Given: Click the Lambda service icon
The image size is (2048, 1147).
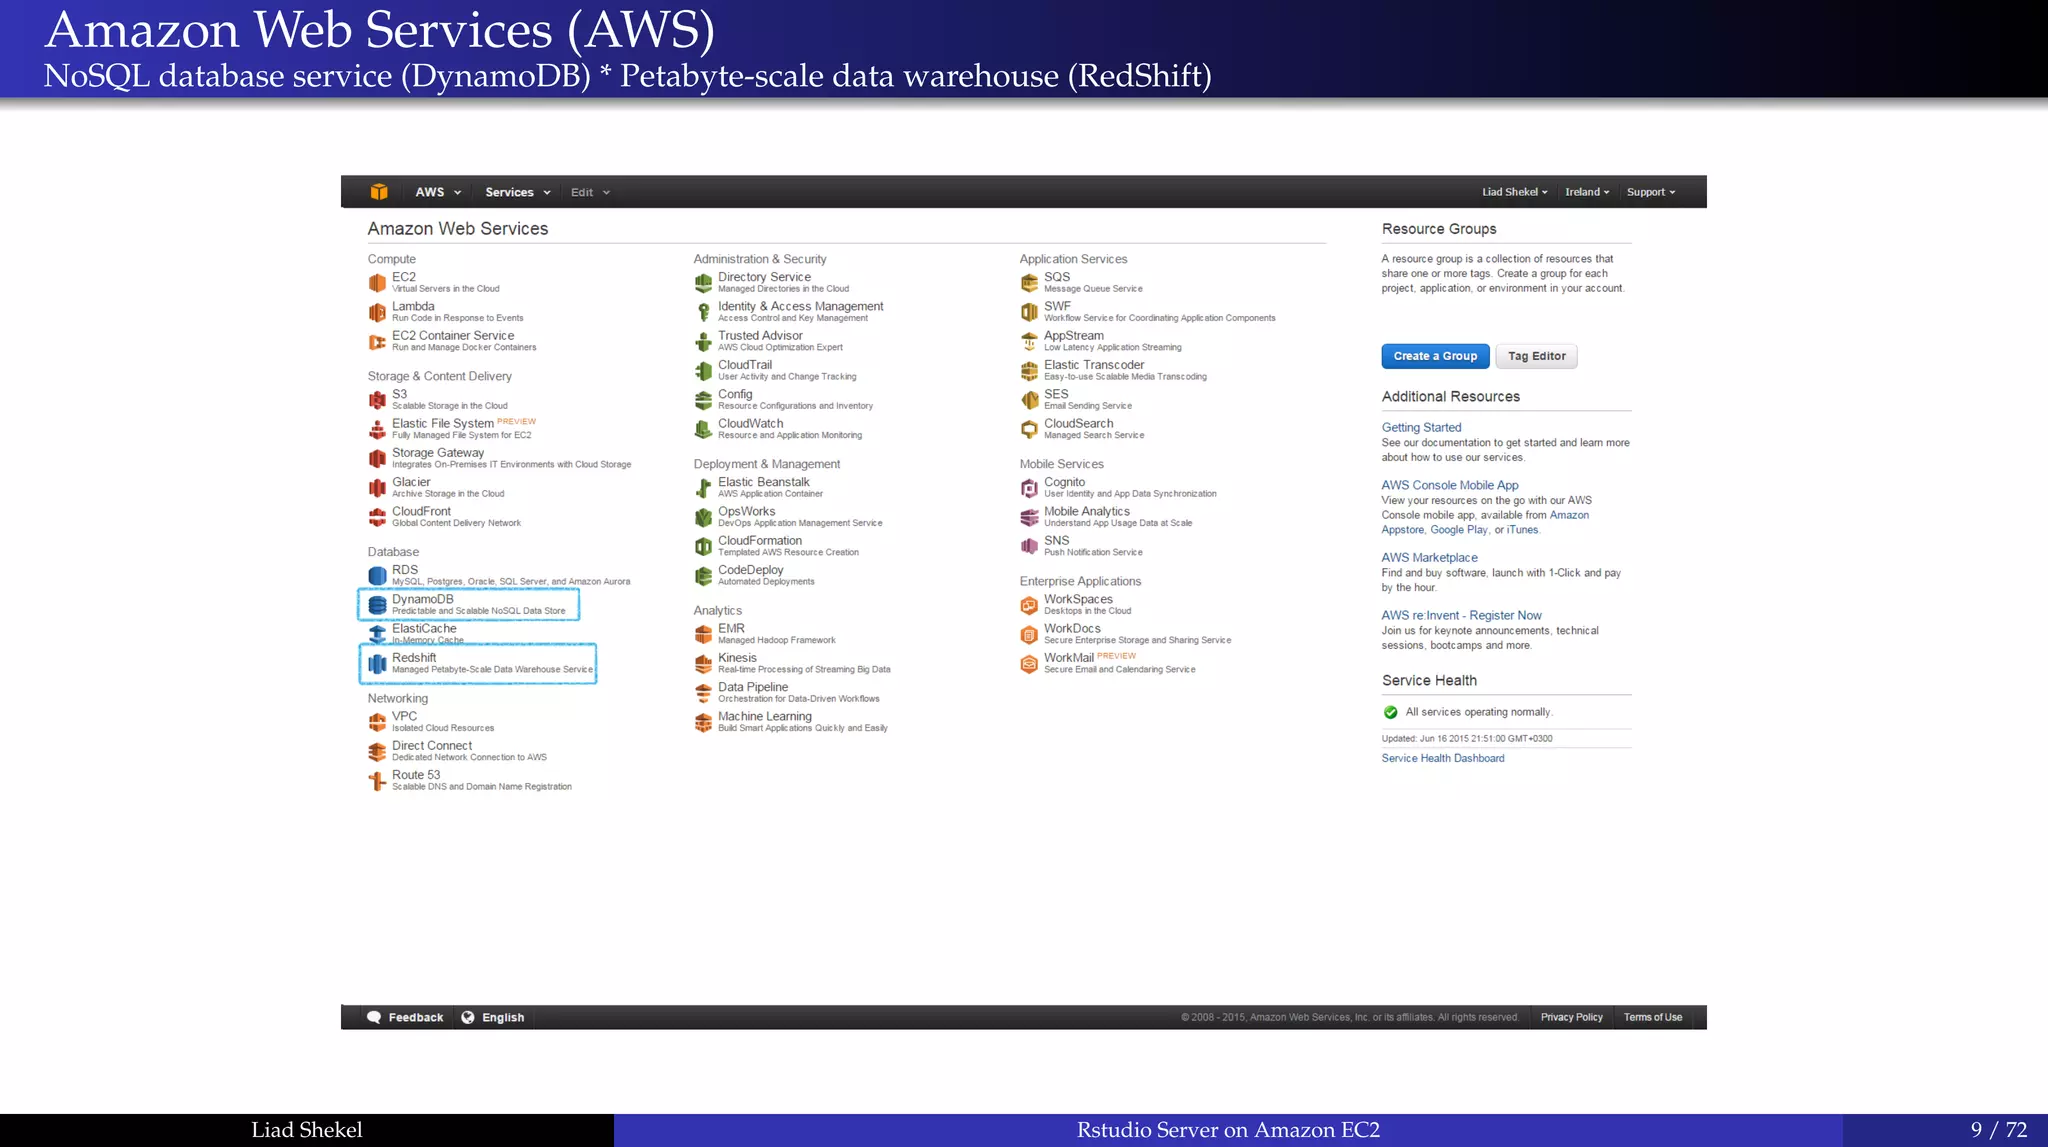Looking at the screenshot, I should point(377,312).
